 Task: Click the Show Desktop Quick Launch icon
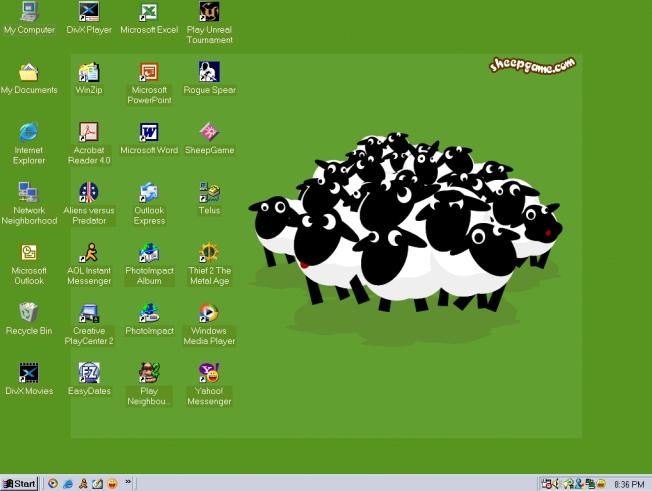(97, 484)
